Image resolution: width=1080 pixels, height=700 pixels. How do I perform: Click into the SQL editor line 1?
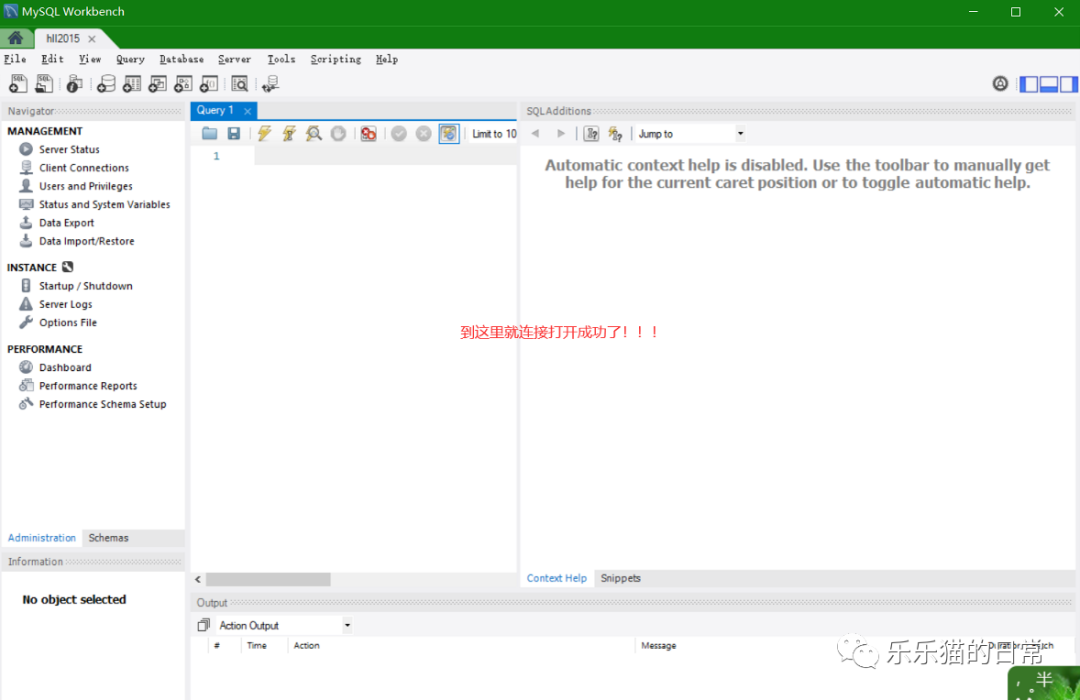pyautogui.click(x=386, y=156)
